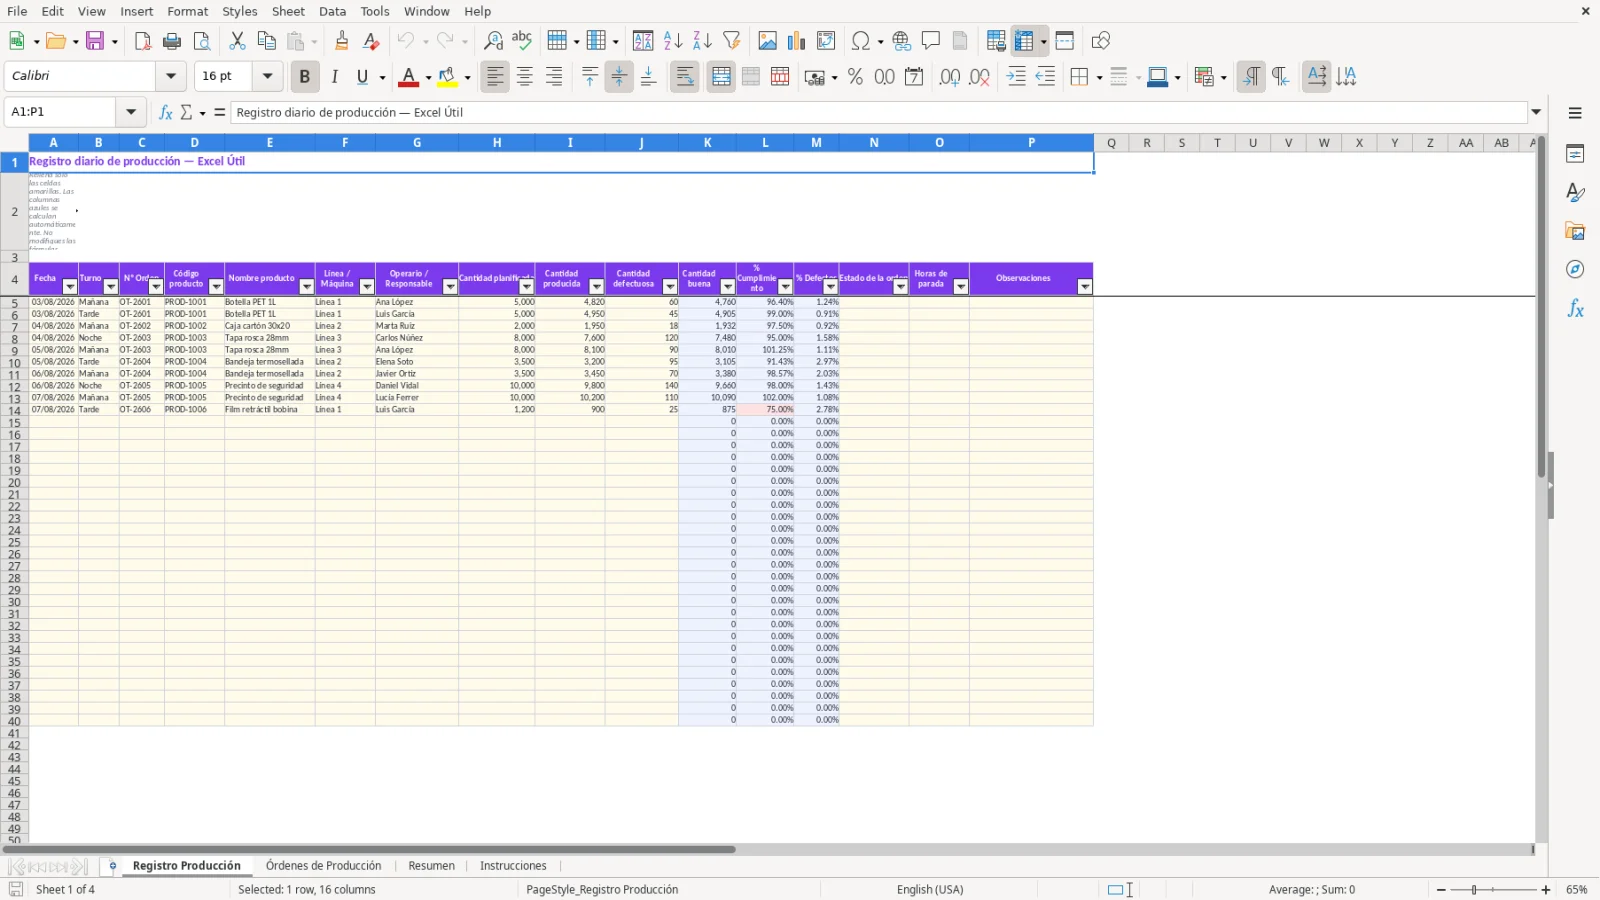Toggle Align Right

coord(554,77)
